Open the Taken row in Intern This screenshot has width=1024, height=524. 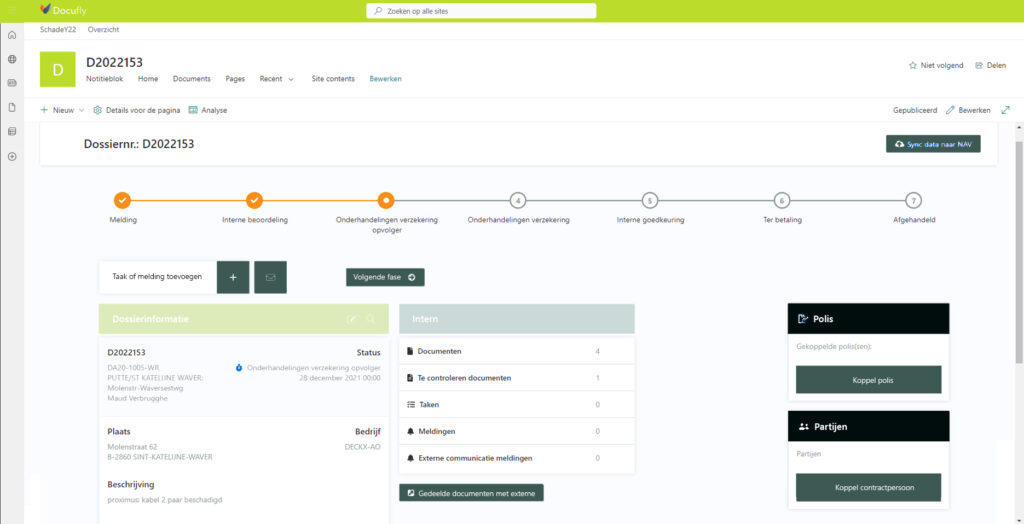[517, 405]
